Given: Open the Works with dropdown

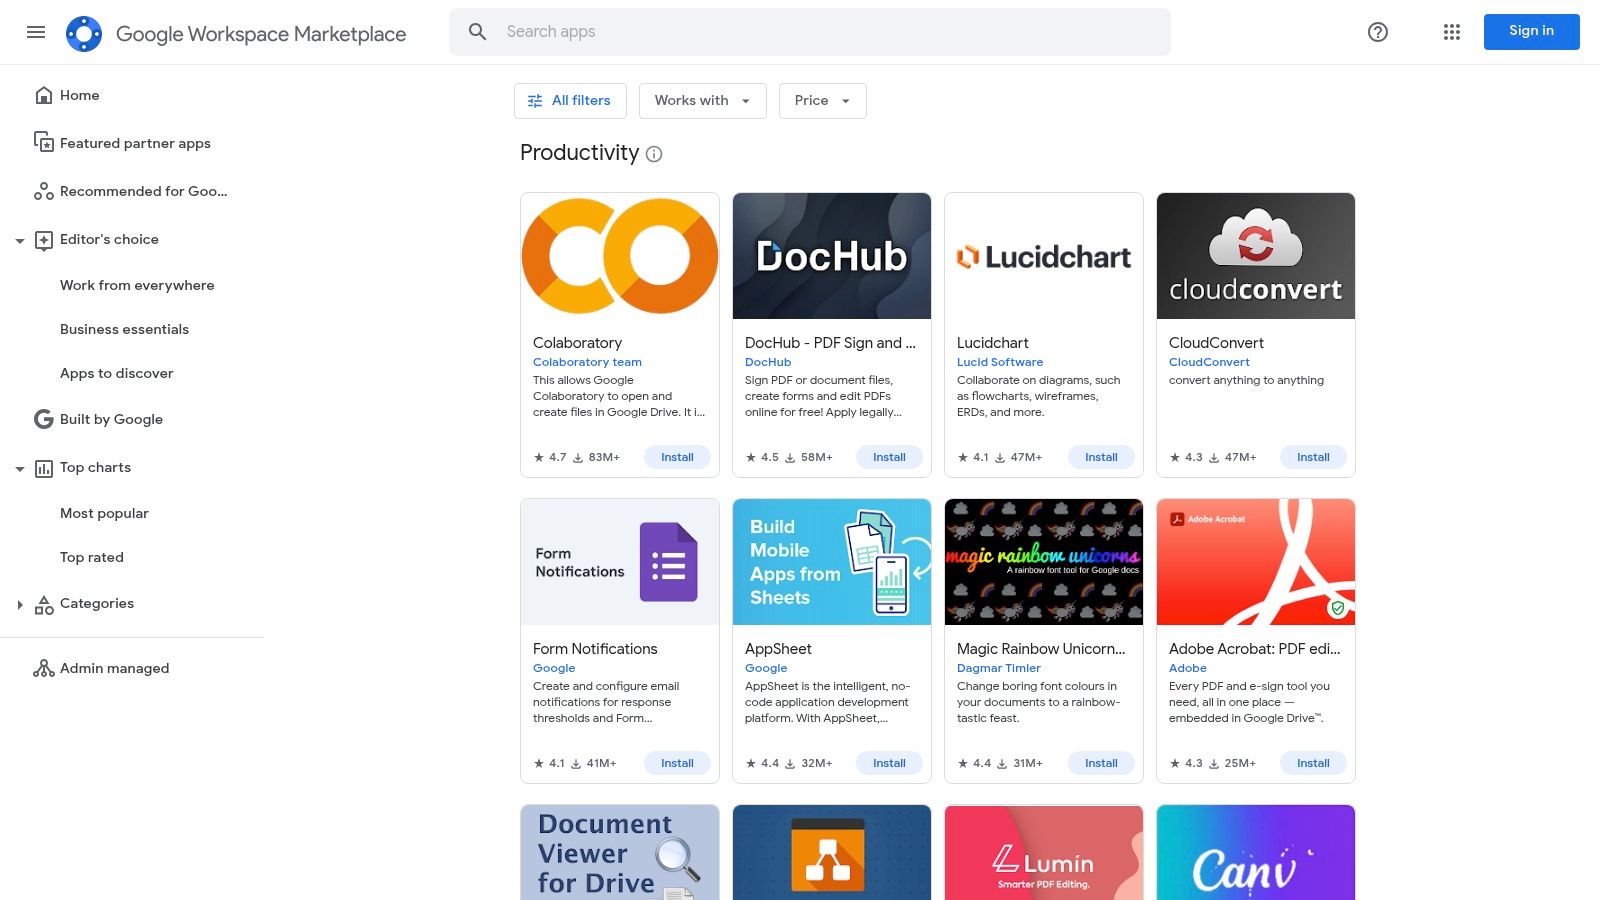Looking at the screenshot, I should click(x=702, y=100).
